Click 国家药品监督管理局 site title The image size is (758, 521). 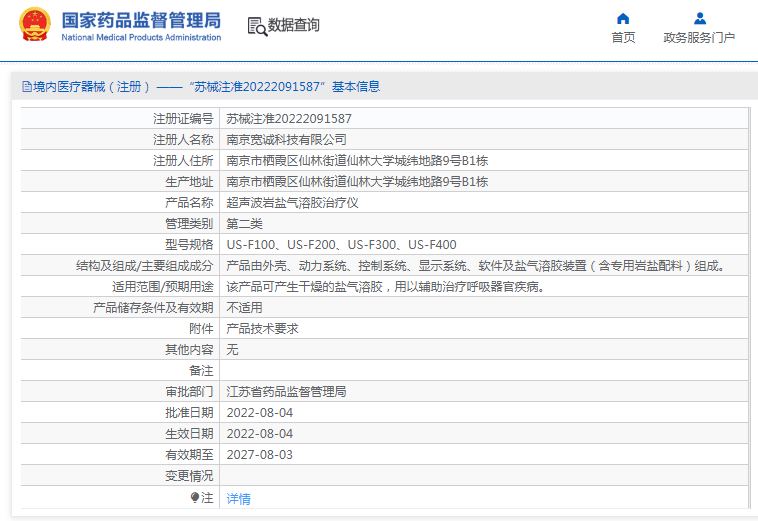coord(141,20)
